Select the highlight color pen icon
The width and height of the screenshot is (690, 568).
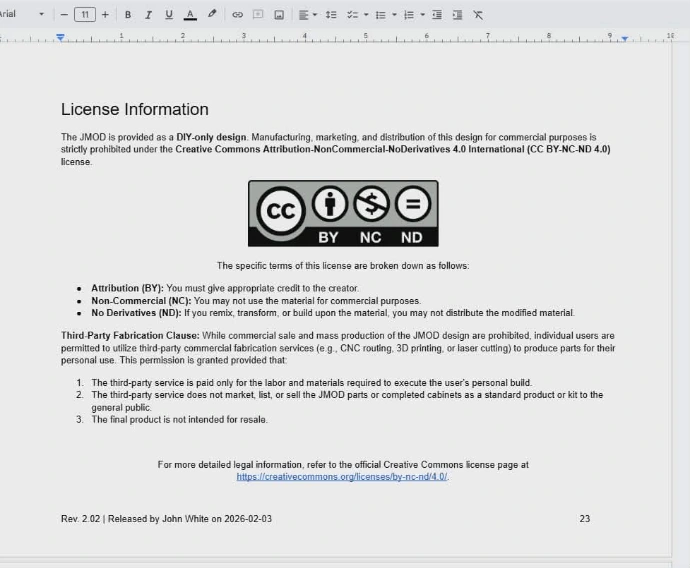click(212, 15)
